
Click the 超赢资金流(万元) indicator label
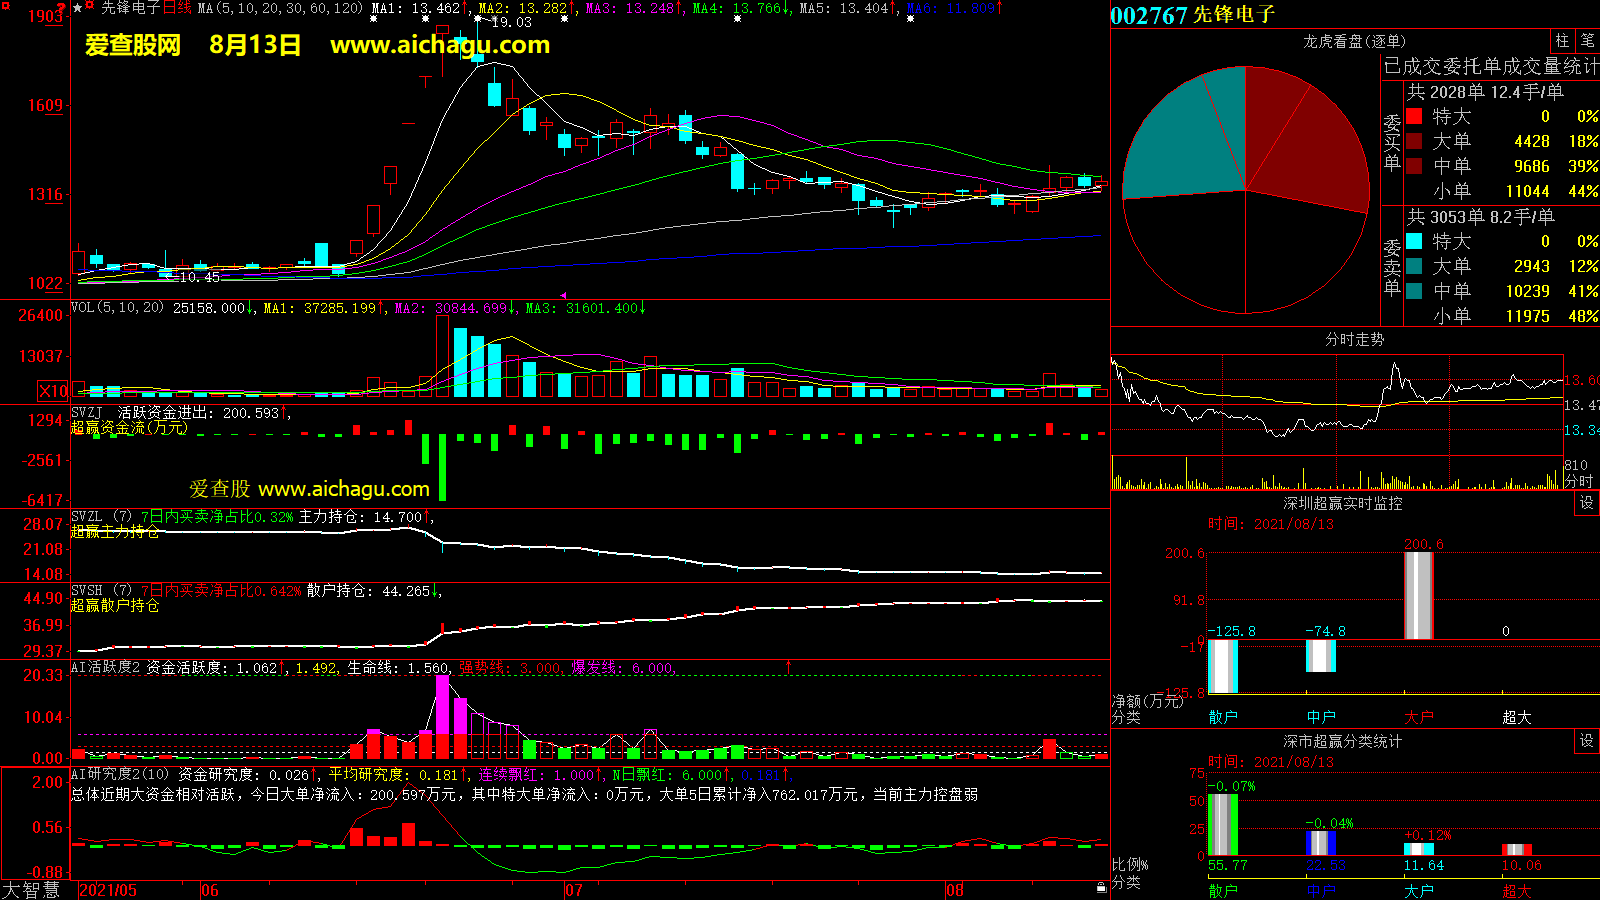(129, 428)
